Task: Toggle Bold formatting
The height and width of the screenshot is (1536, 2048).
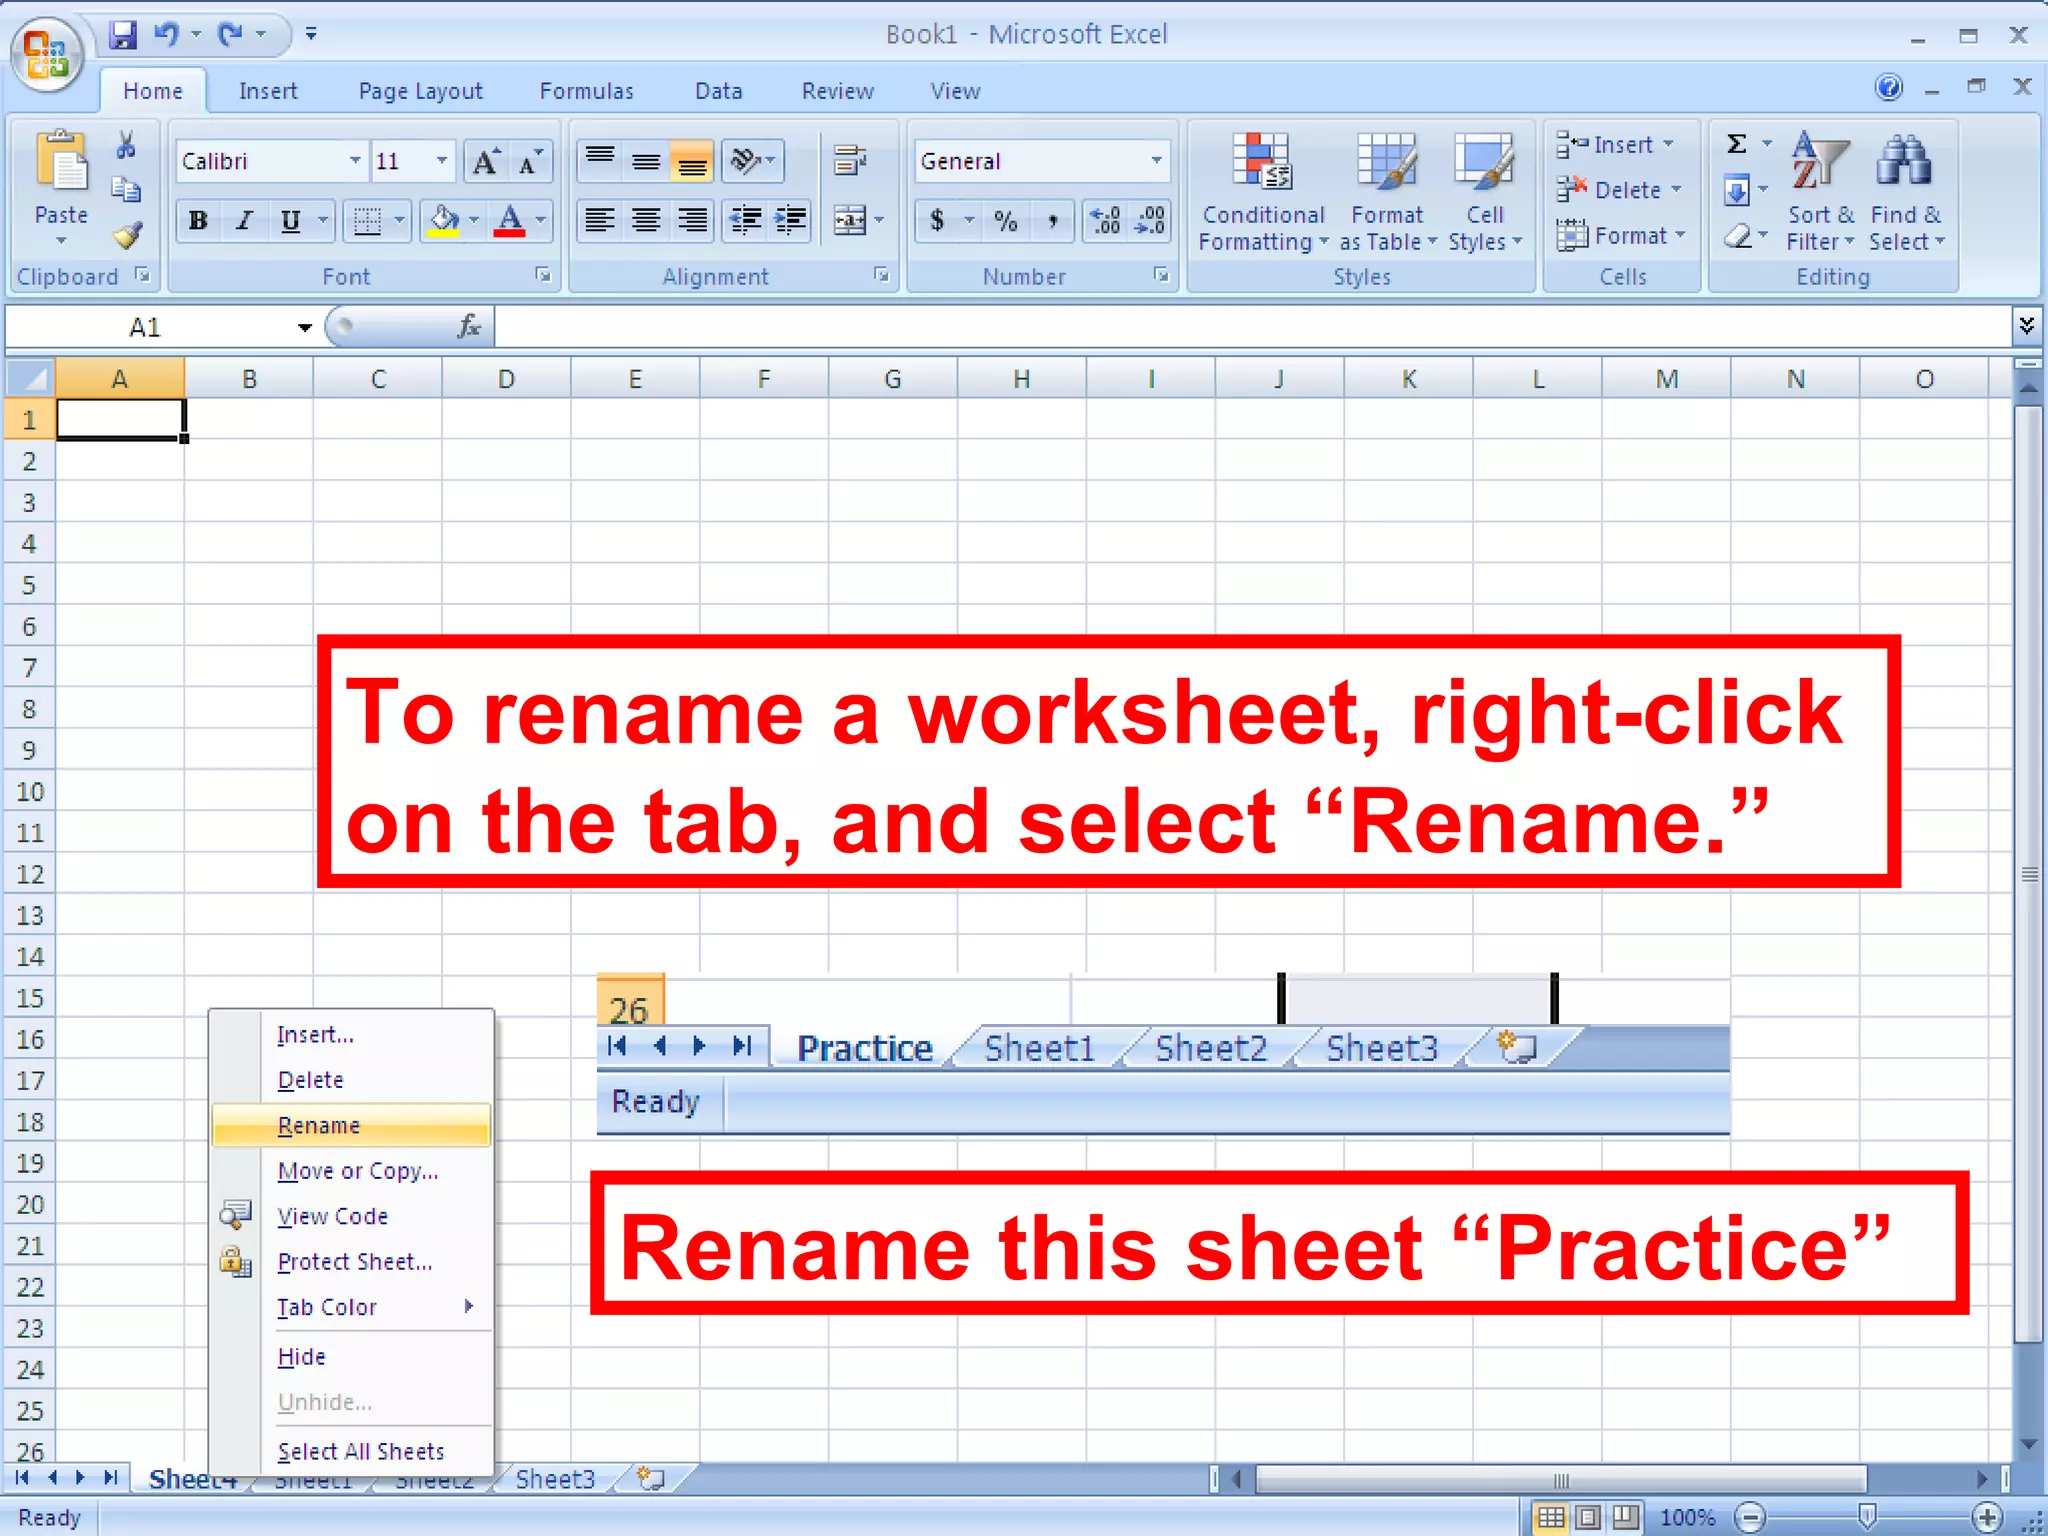Action: pos(198,221)
